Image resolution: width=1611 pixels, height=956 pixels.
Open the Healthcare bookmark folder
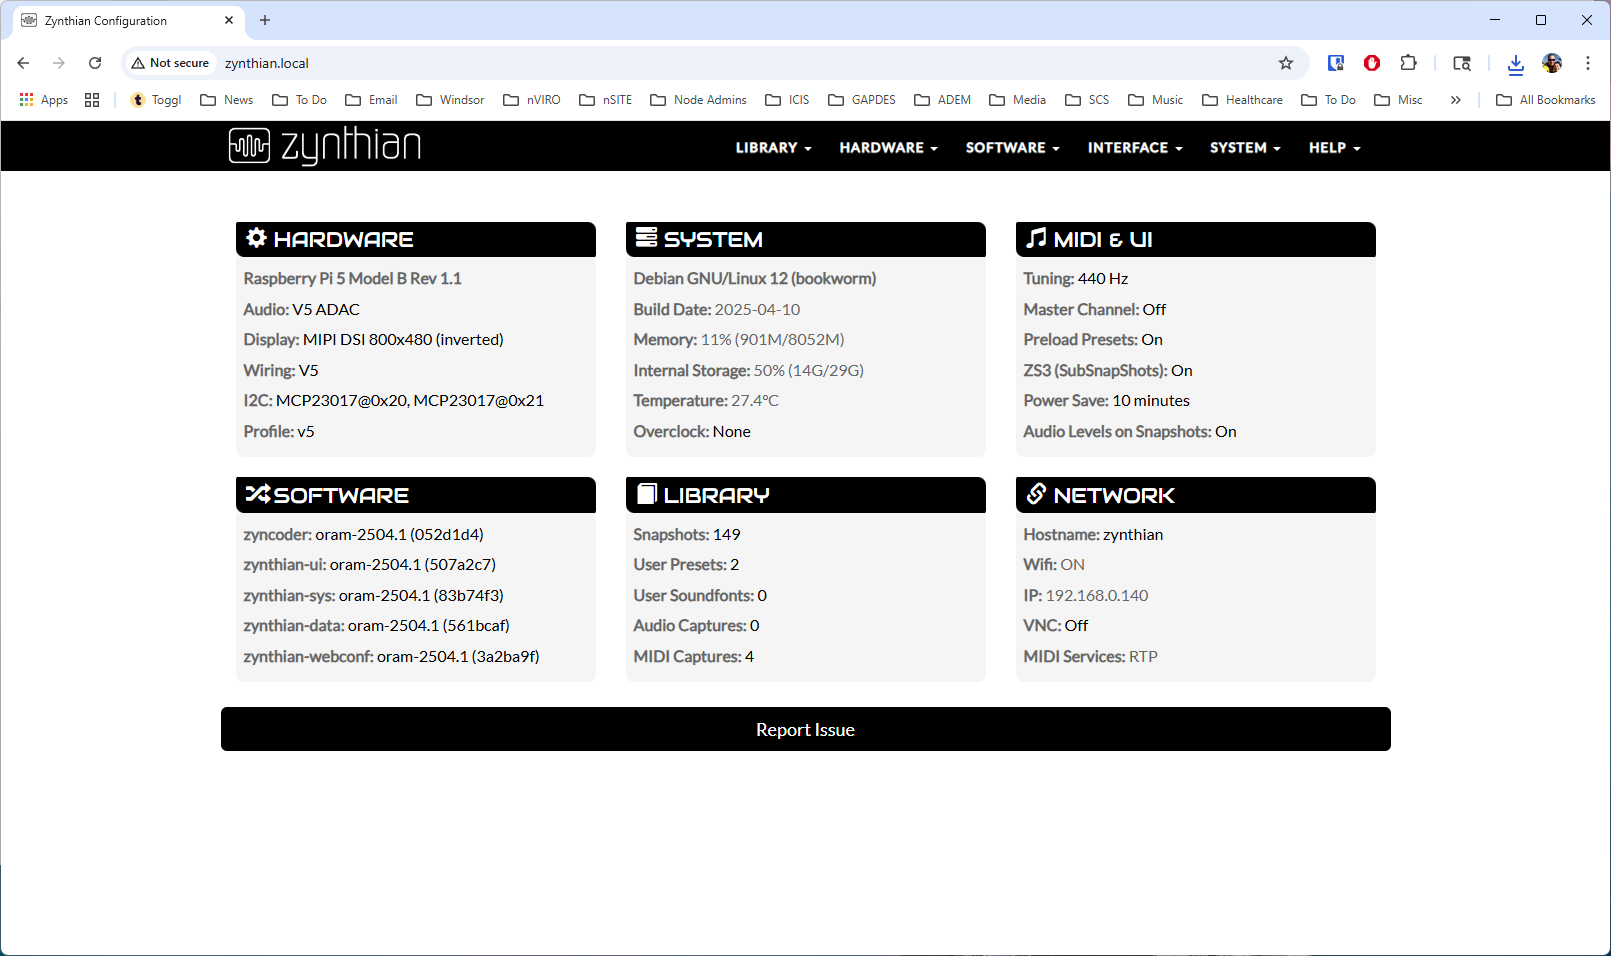coord(1242,100)
